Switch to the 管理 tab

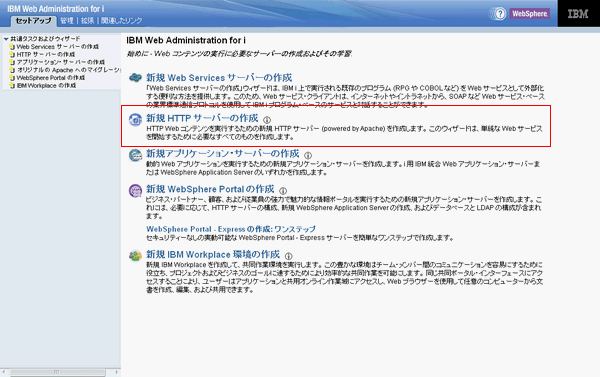point(67,21)
